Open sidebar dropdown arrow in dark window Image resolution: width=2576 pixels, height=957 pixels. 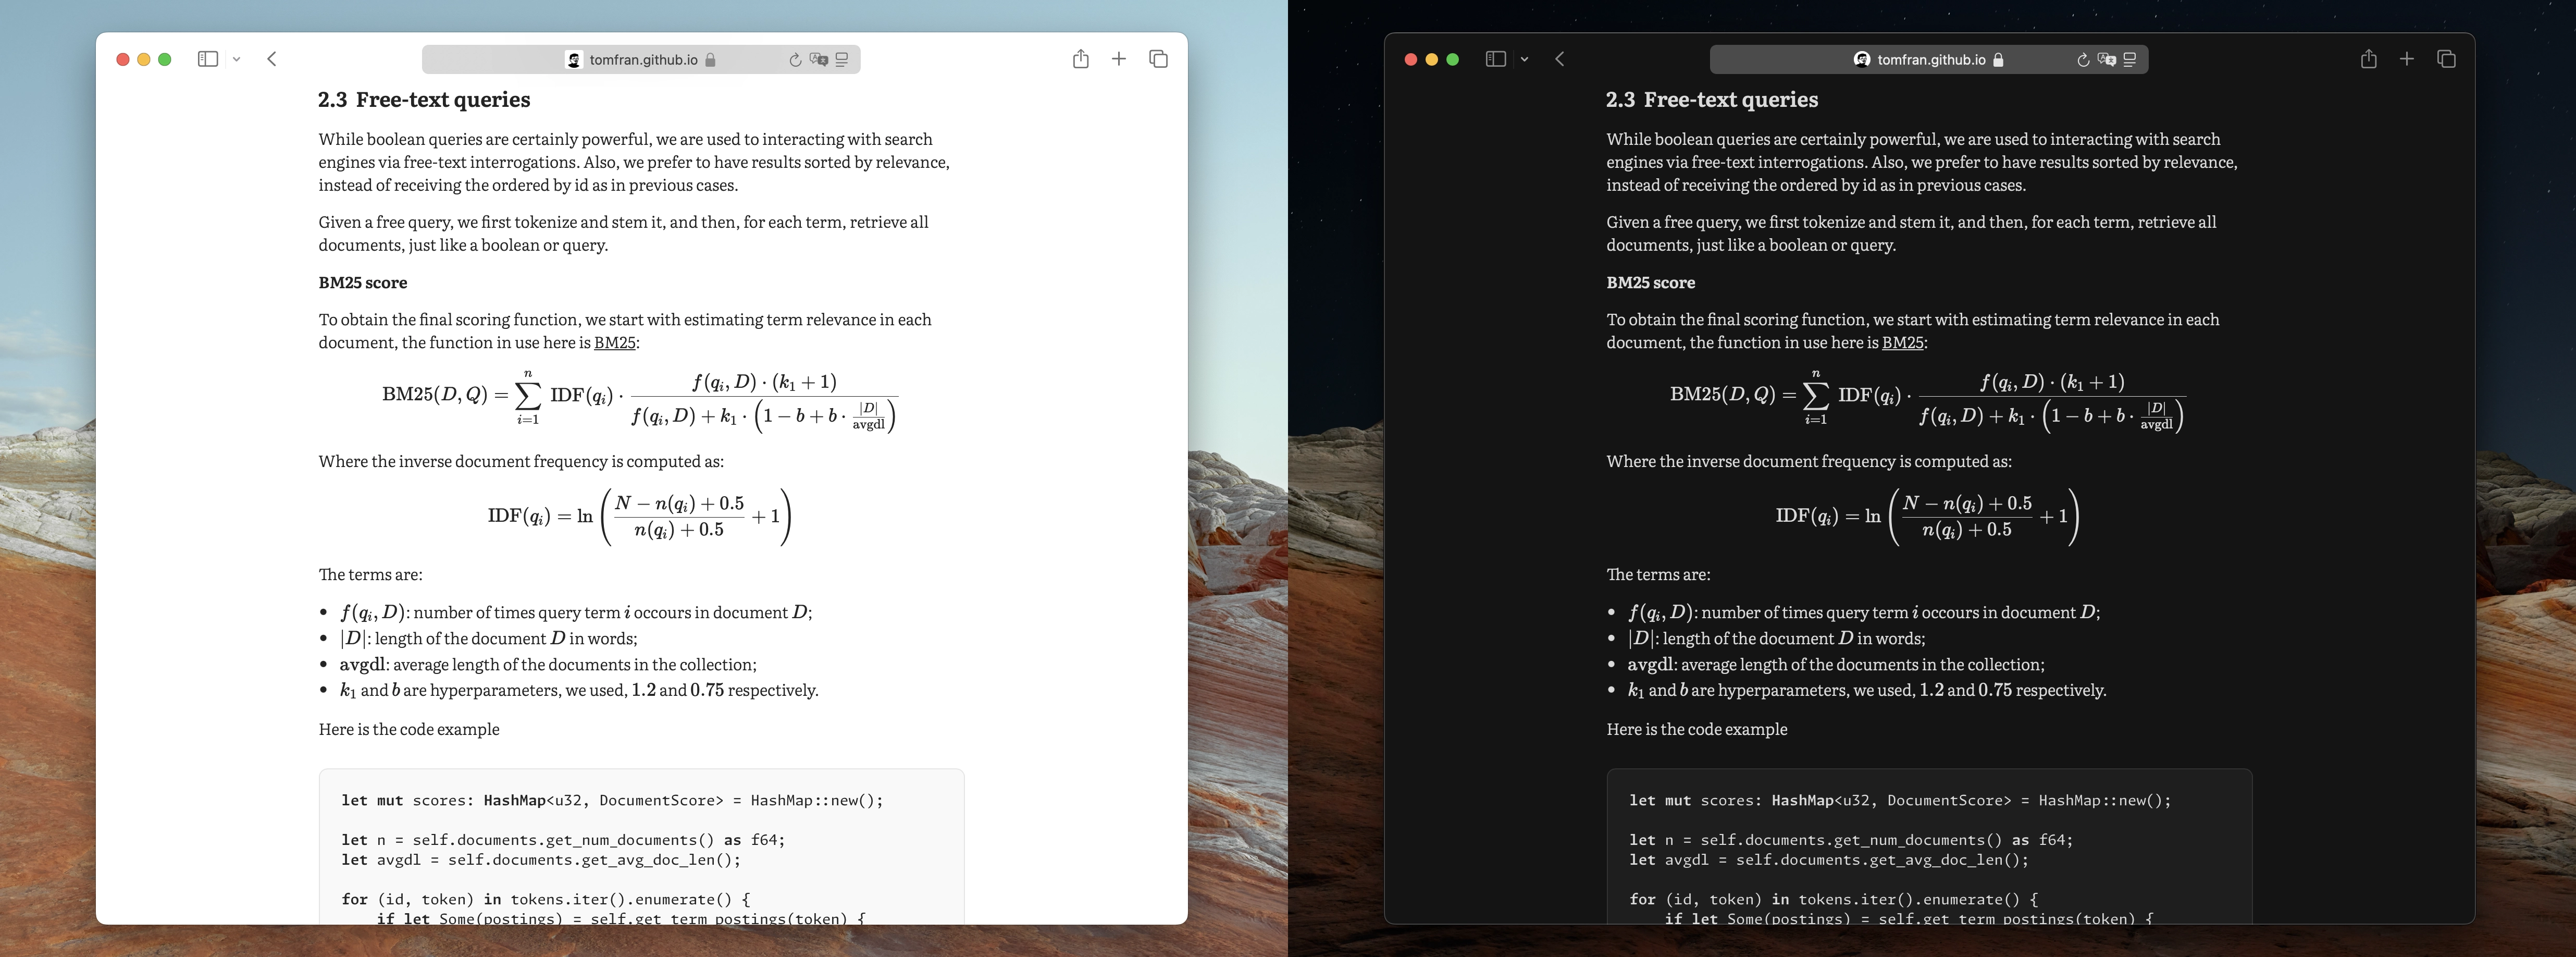click(x=1524, y=60)
